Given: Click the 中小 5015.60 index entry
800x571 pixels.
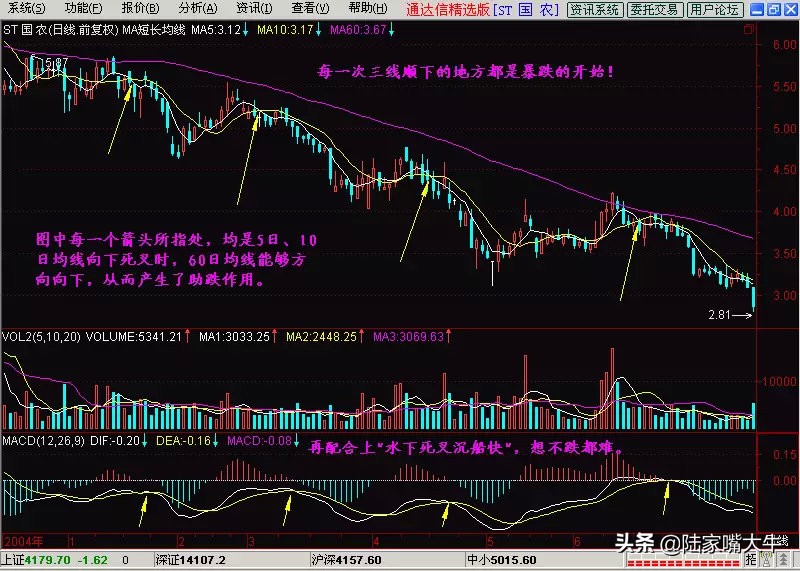Looking at the screenshot, I should coord(502,560).
